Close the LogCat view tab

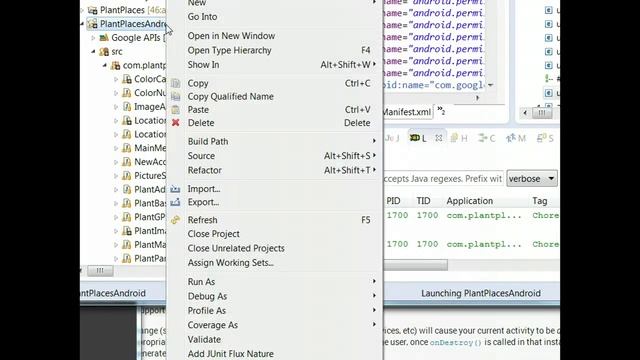point(439,138)
